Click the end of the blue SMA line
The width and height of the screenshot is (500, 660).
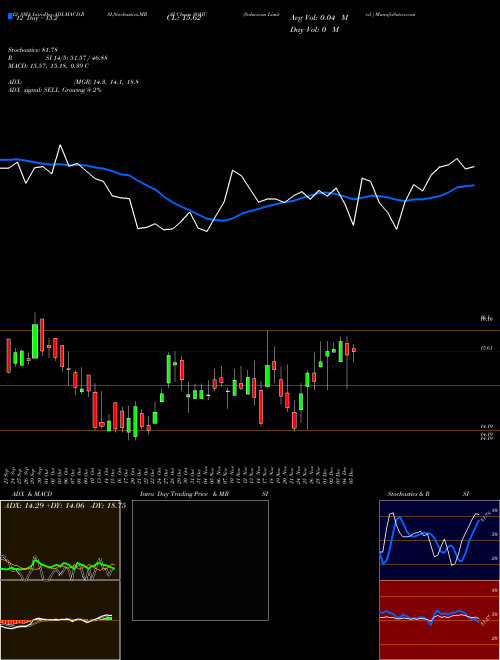[x=473, y=185]
